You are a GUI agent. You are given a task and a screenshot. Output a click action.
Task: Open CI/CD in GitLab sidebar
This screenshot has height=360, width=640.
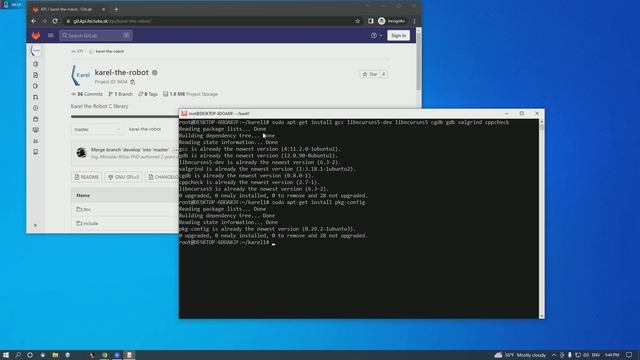[x=36, y=108]
